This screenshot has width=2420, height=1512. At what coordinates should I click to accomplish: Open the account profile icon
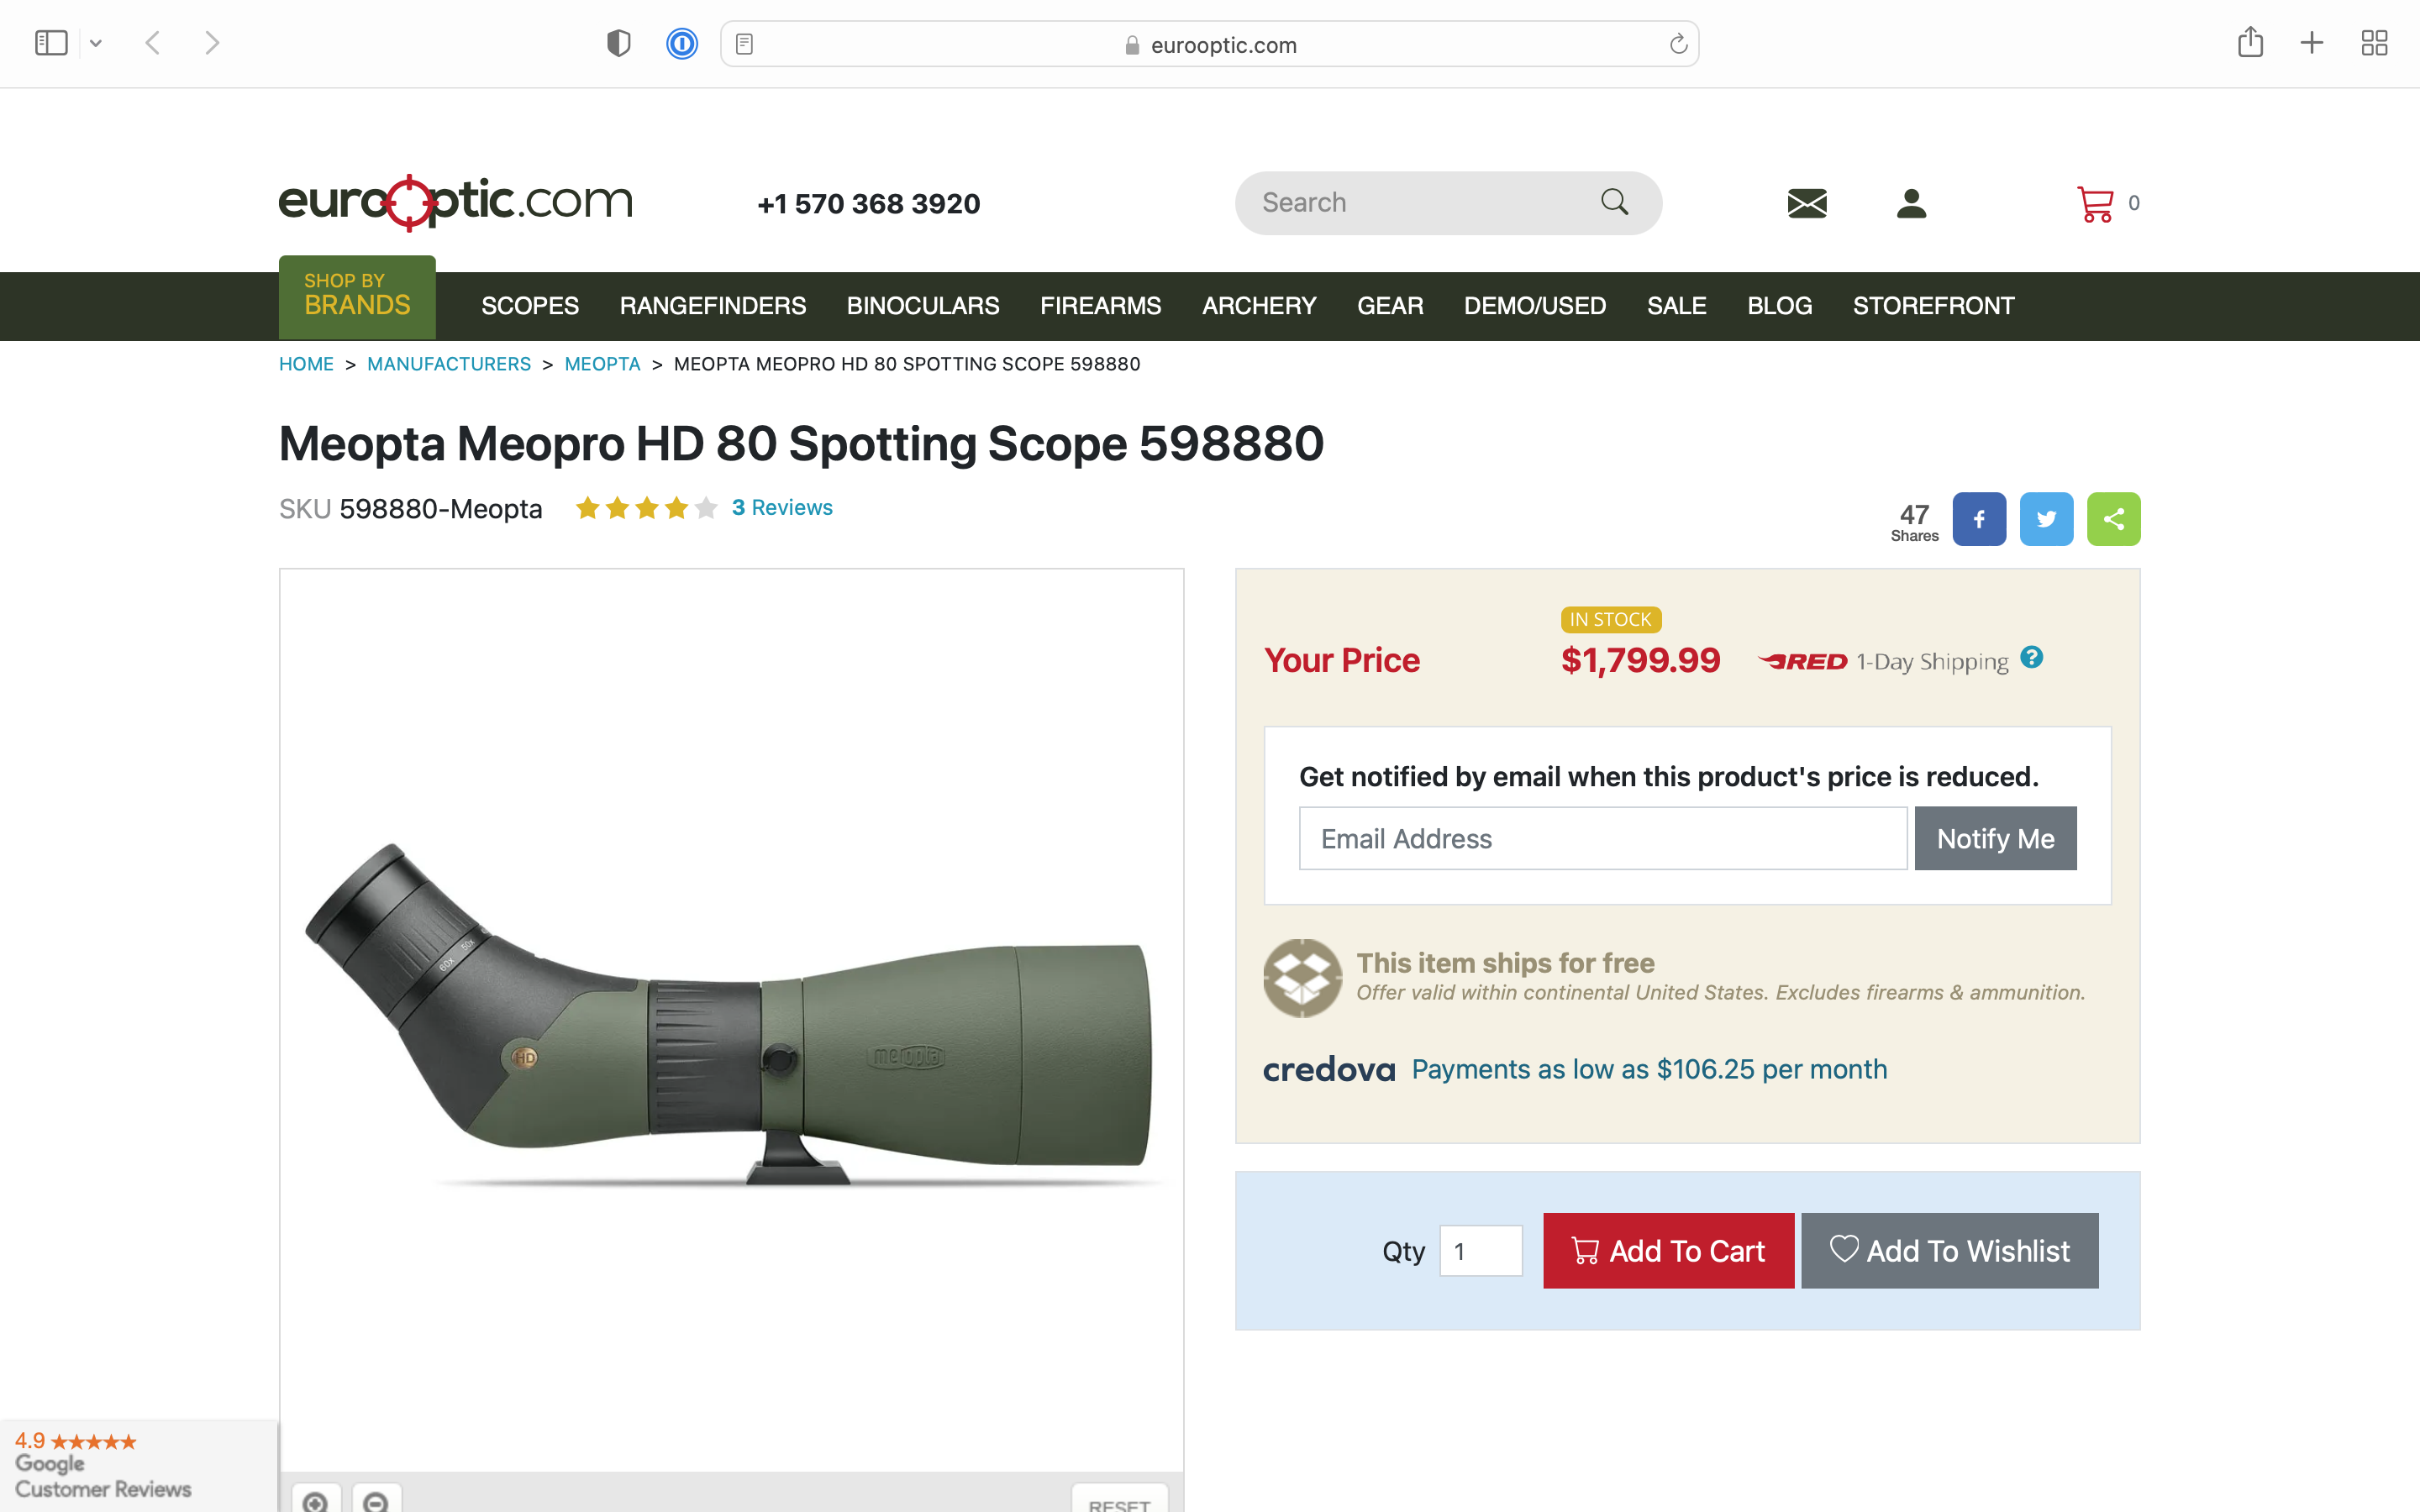point(1911,204)
